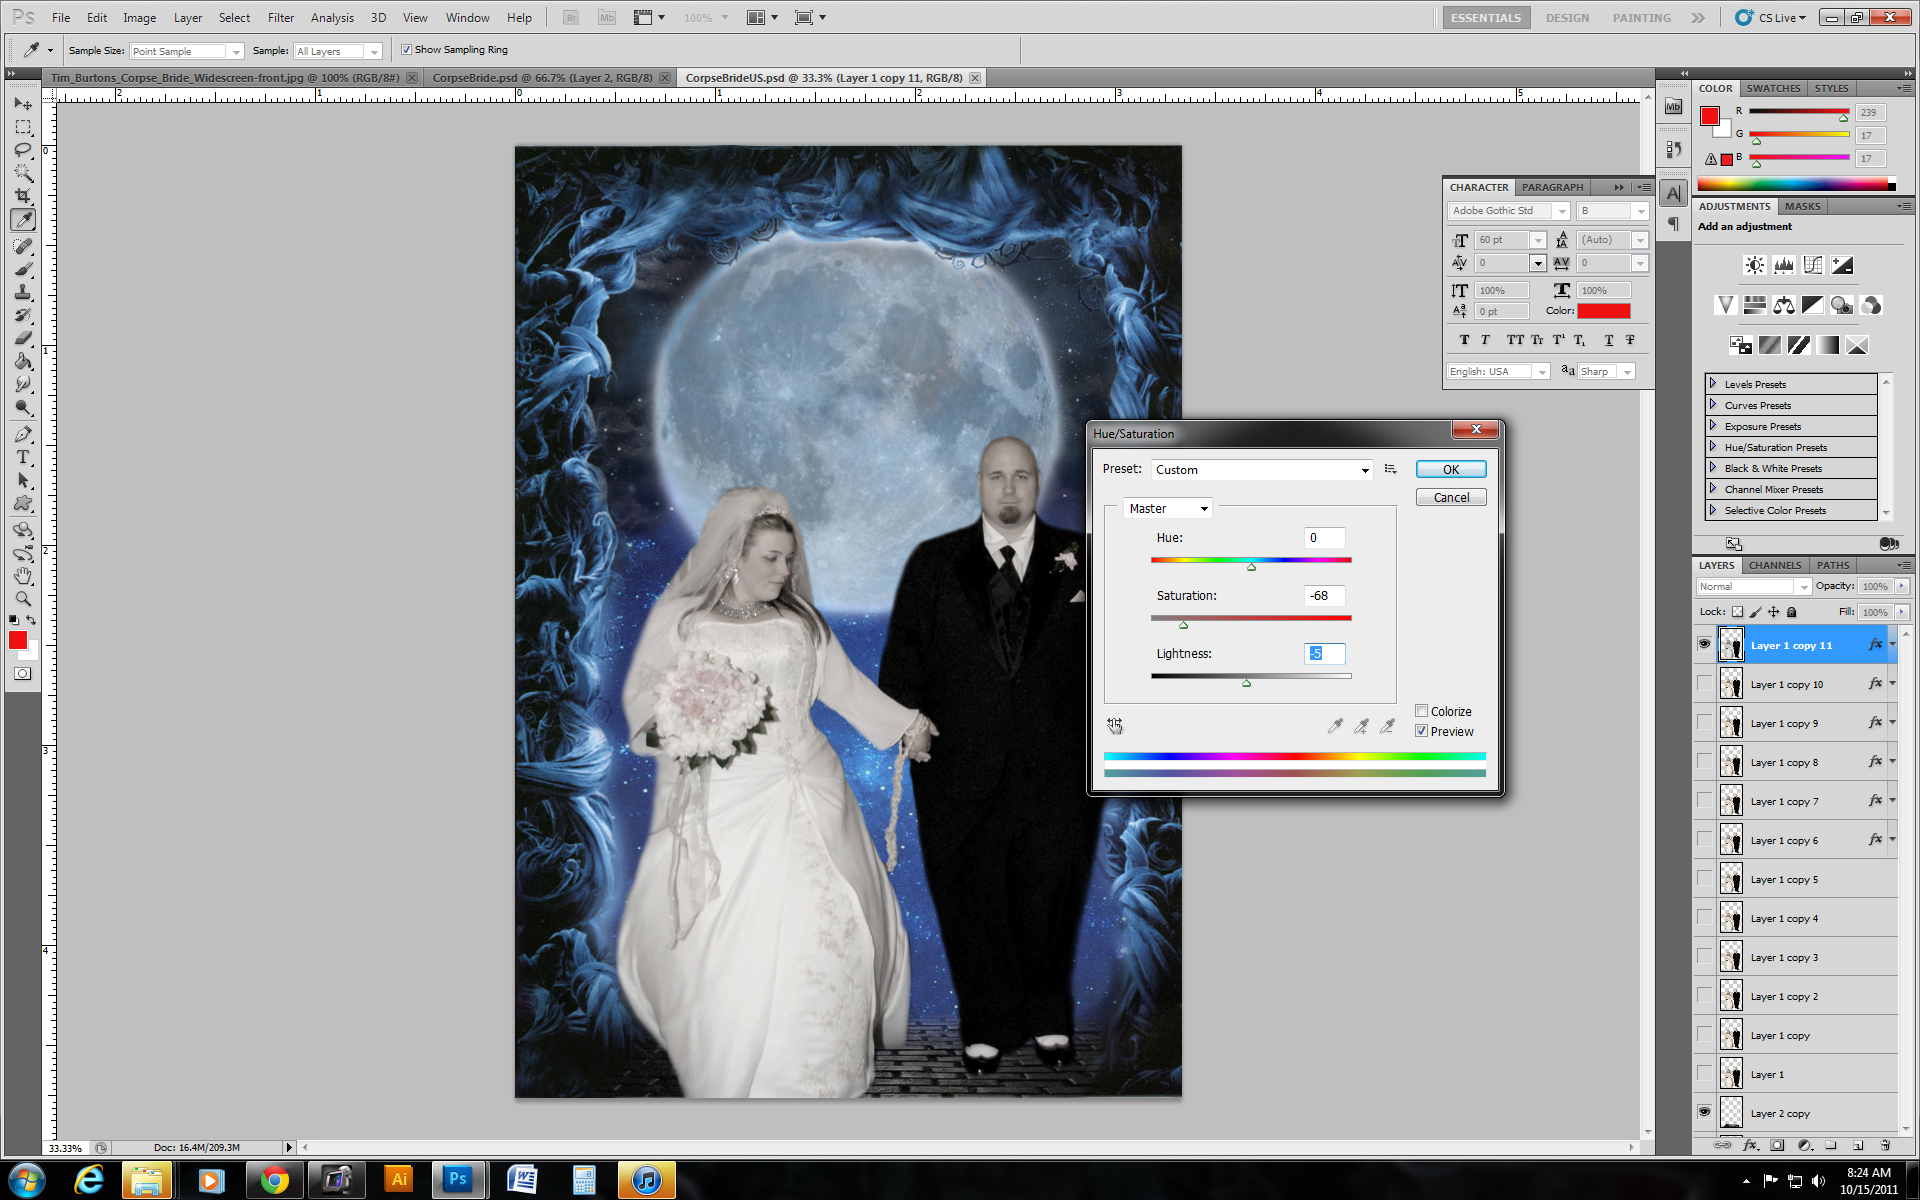Open Google Chrome from the taskbar

[274, 1180]
